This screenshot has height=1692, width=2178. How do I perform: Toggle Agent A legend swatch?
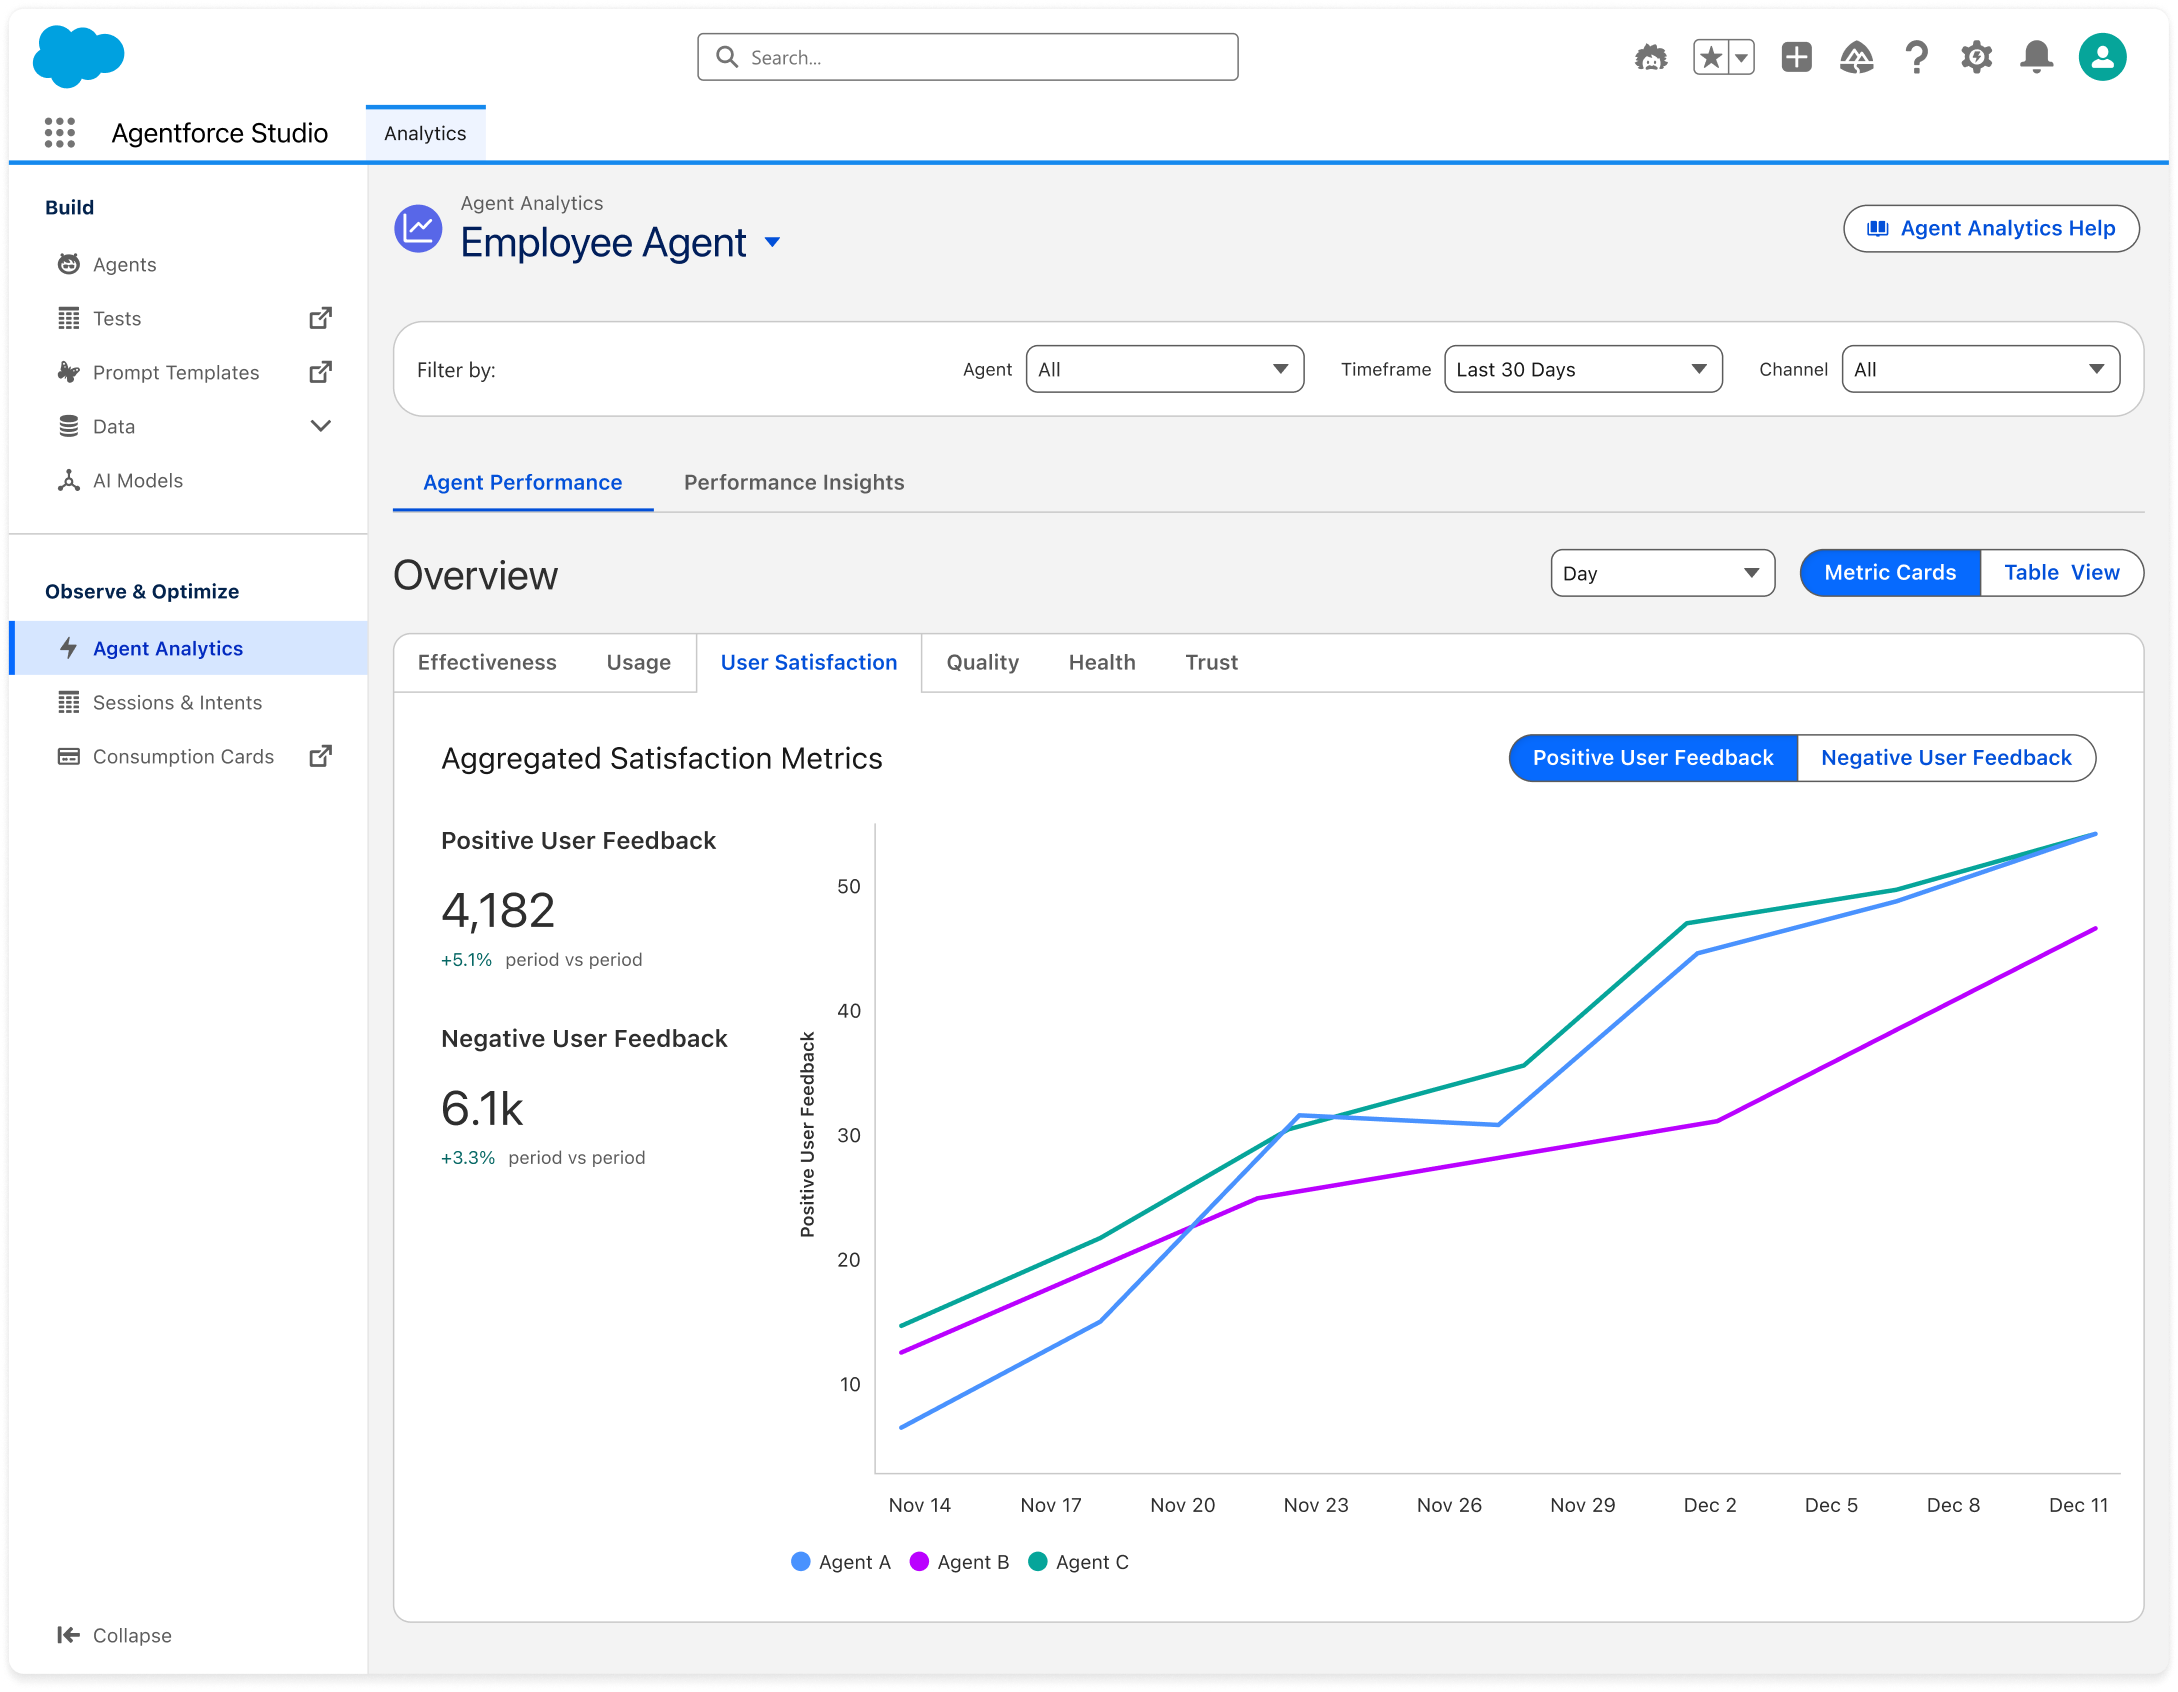click(800, 1562)
